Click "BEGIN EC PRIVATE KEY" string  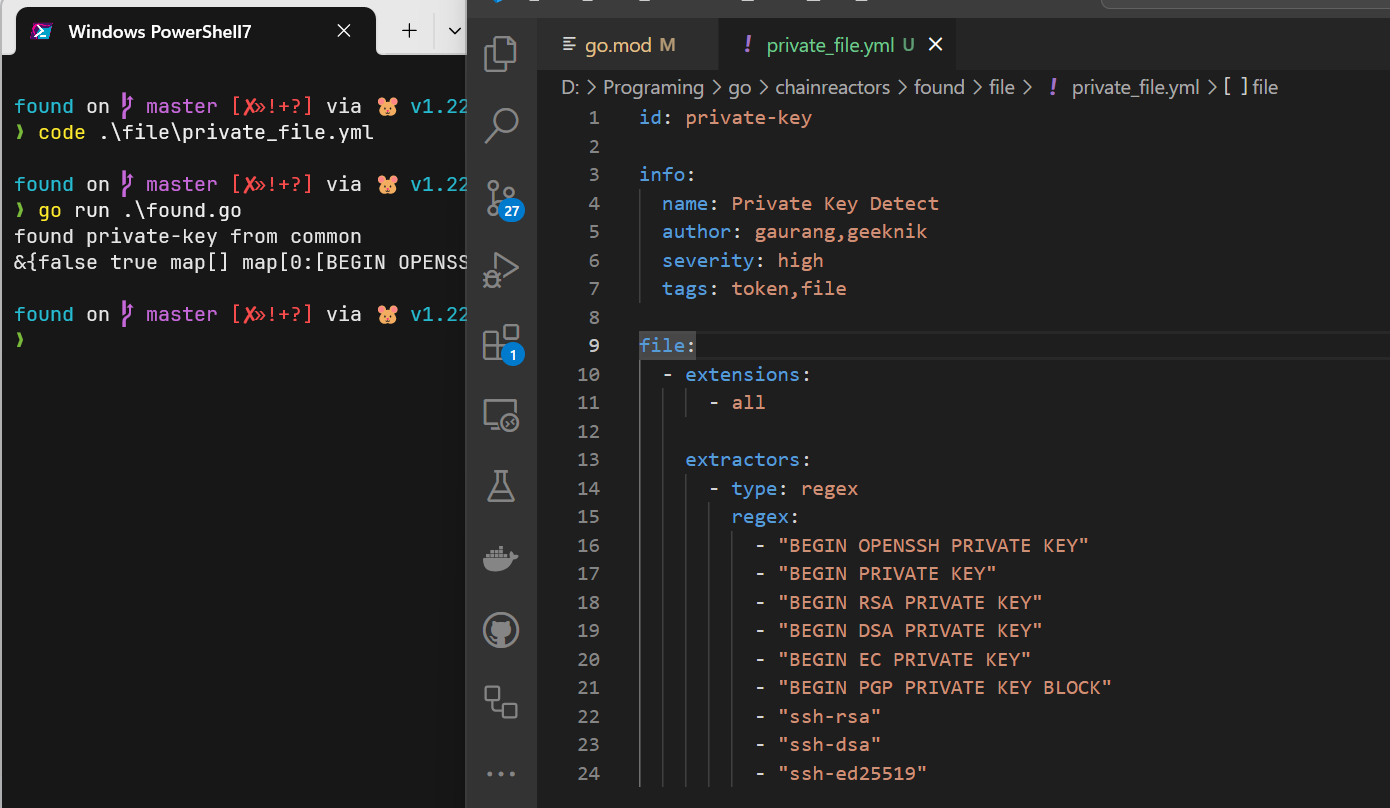[904, 660]
